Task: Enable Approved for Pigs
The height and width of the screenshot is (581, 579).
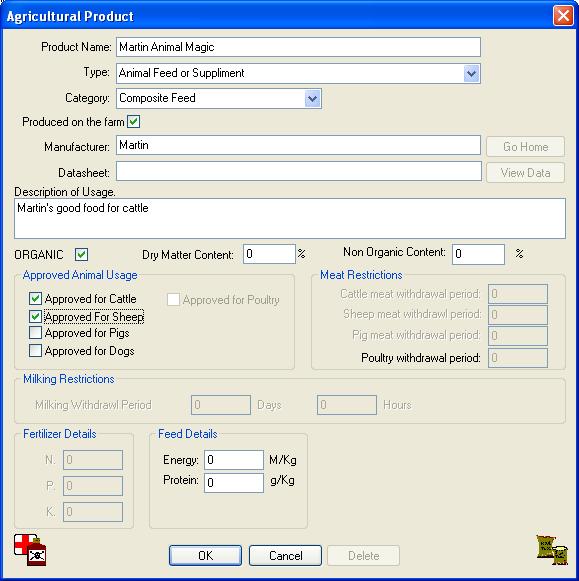Action: (x=35, y=333)
